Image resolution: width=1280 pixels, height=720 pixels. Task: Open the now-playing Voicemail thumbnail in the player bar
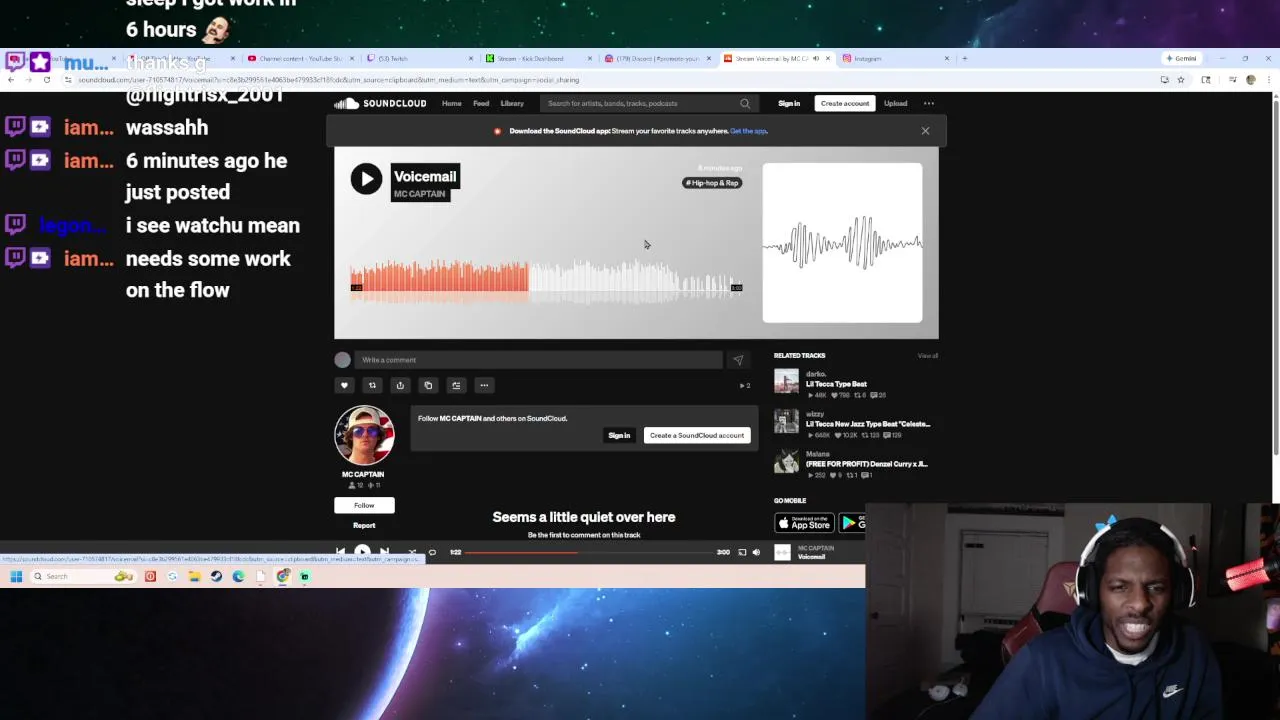pyautogui.click(x=783, y=552)
